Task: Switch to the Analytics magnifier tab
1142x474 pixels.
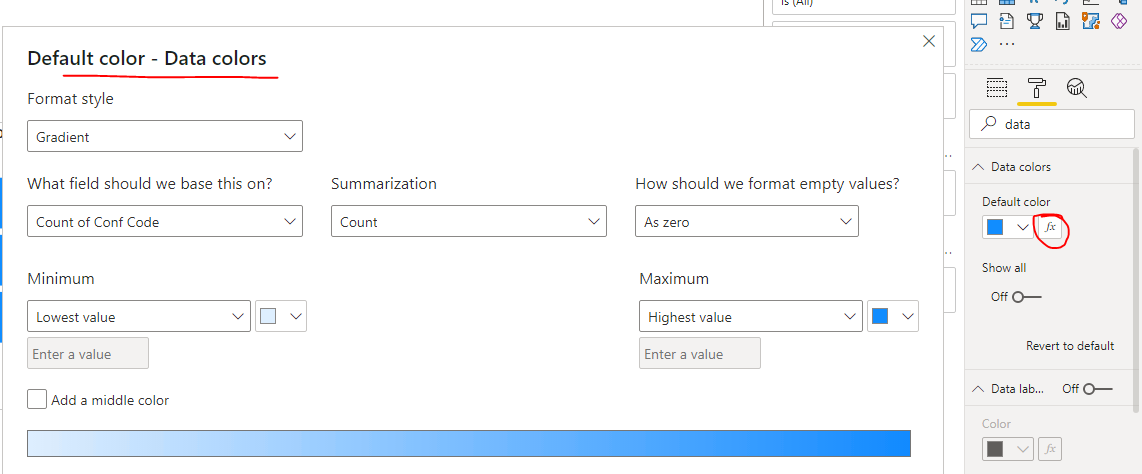Action: pyautogui.click(x=1076, y=88)
